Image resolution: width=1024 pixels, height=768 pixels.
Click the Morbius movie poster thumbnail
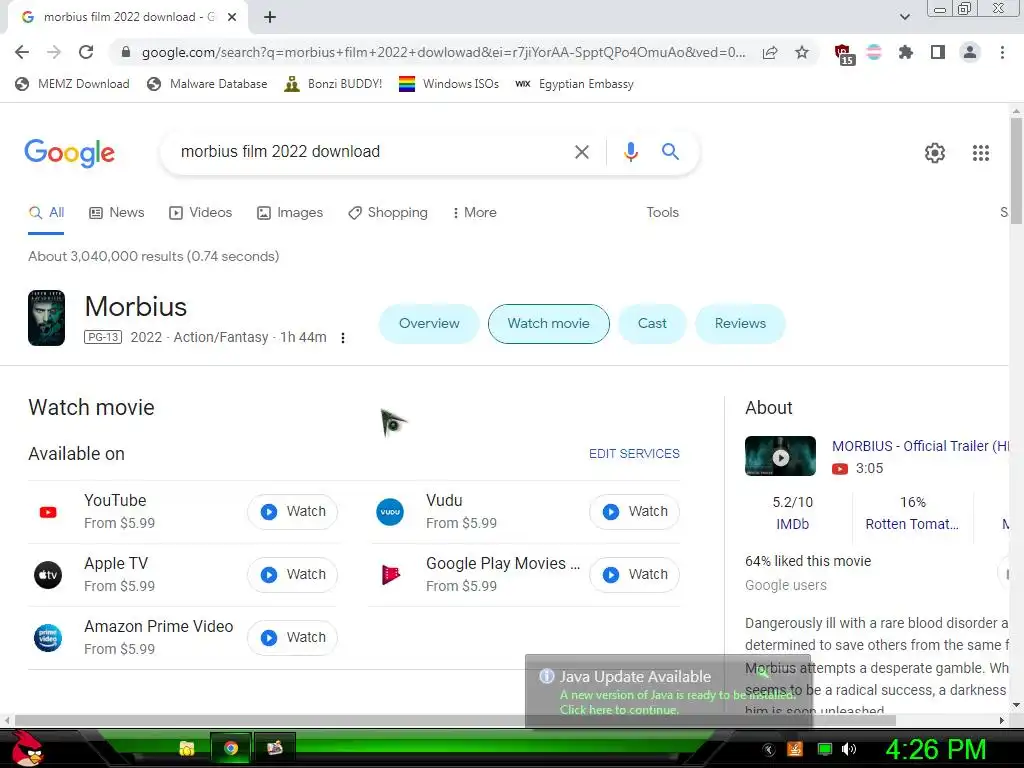46,318
